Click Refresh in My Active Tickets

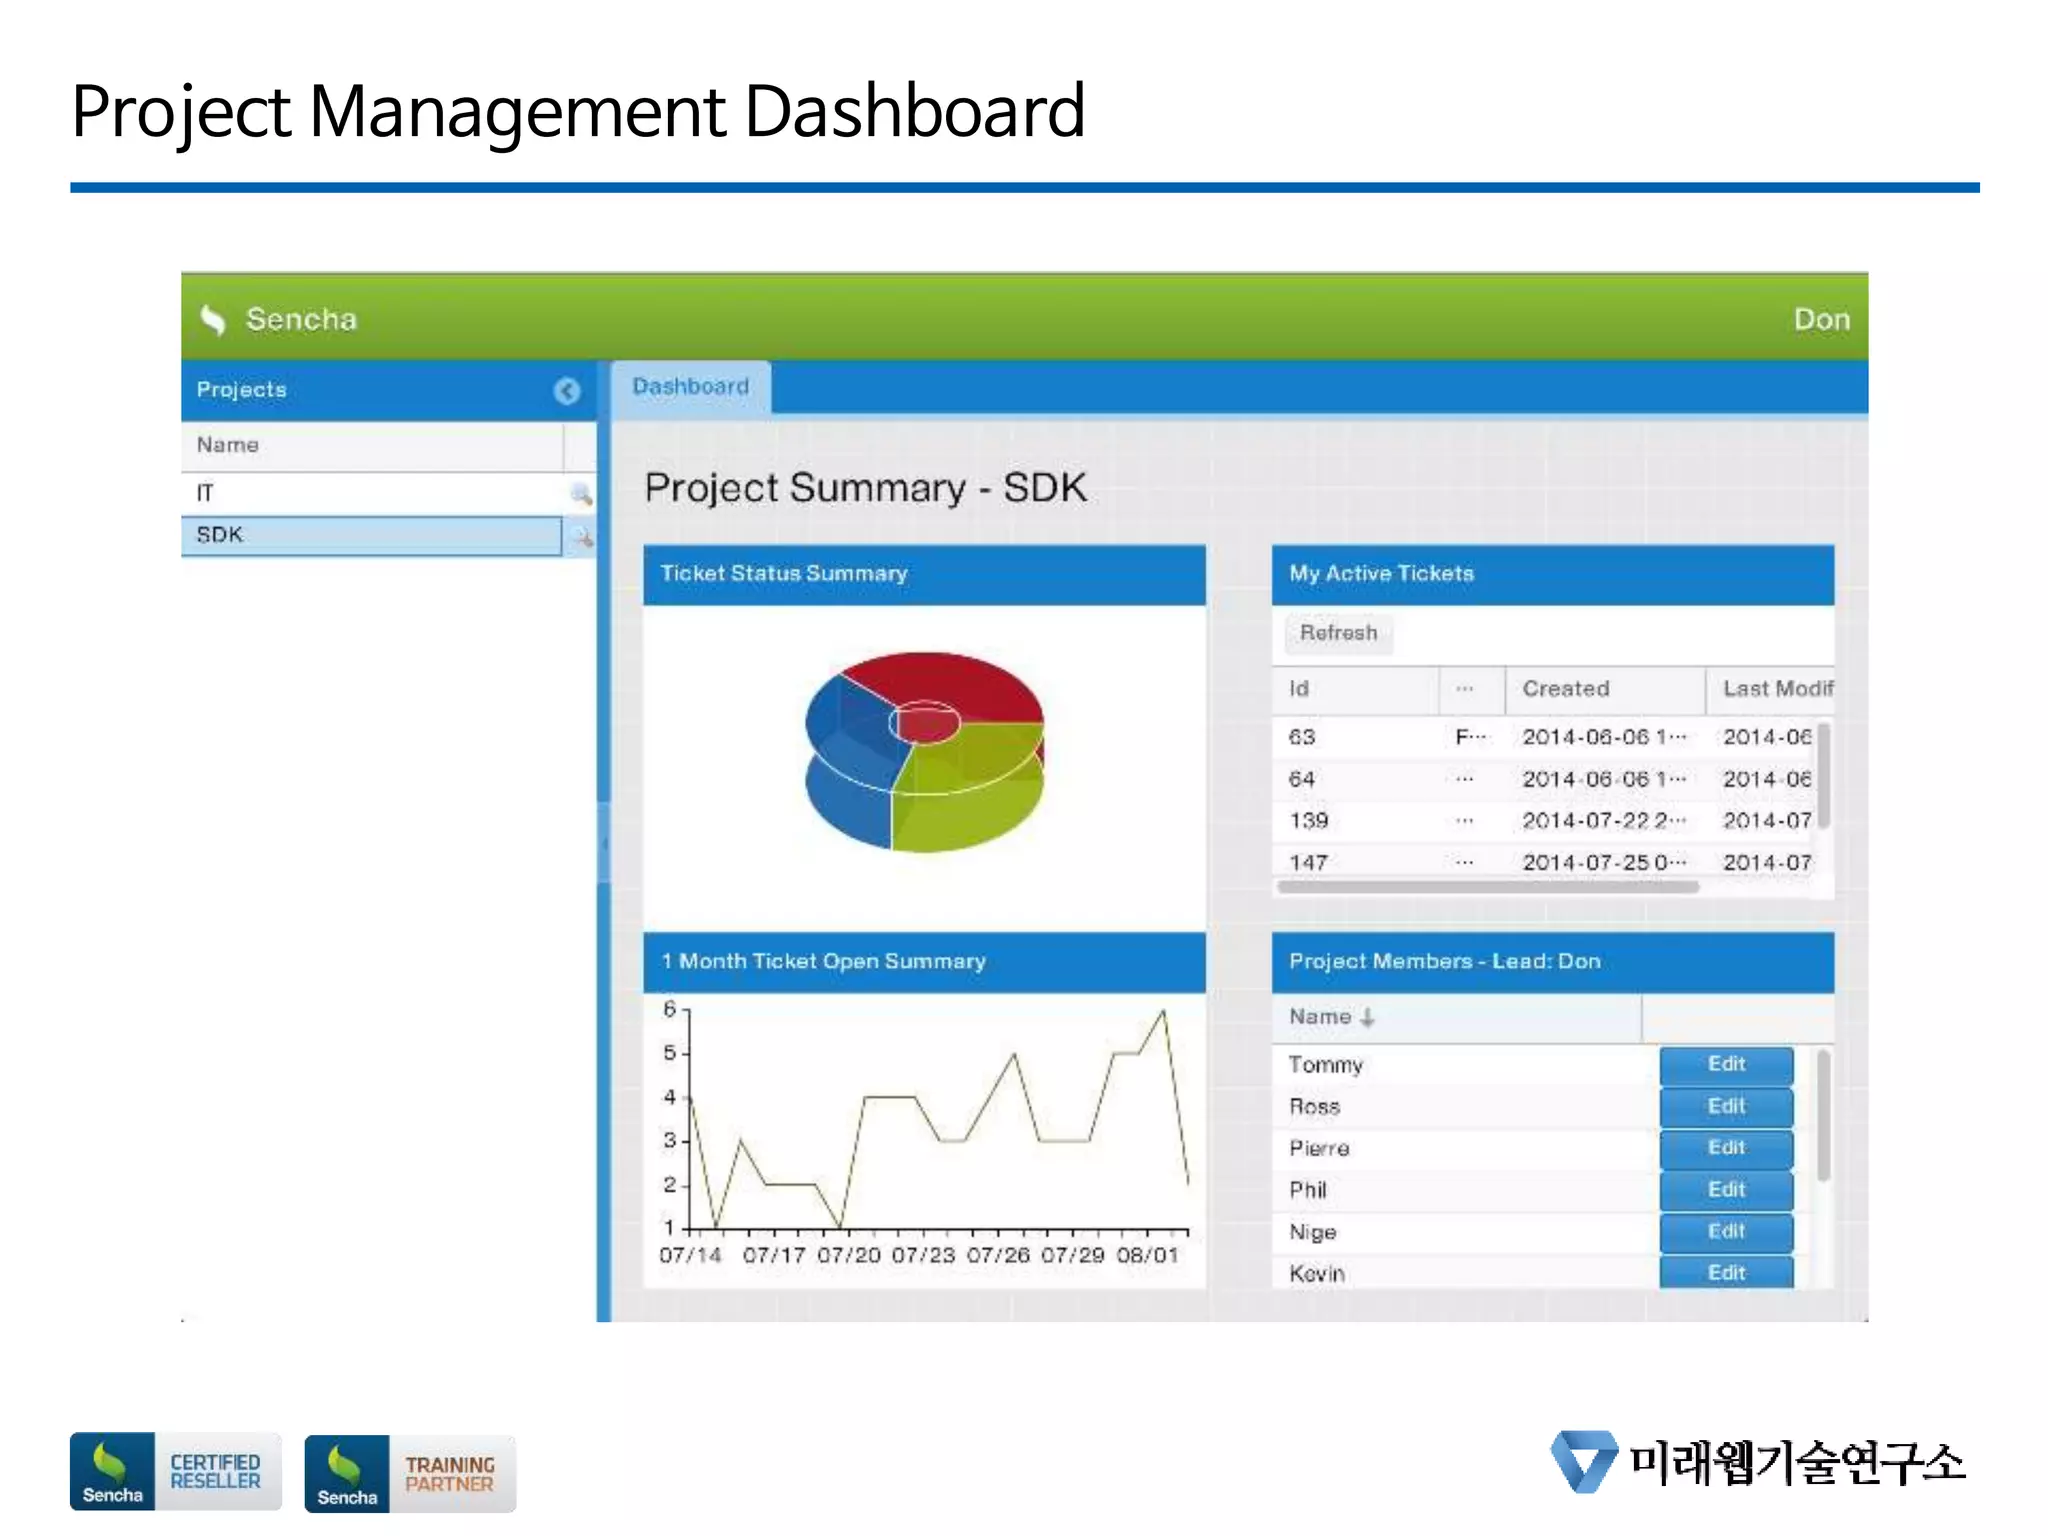click(x=1338, y=633)
